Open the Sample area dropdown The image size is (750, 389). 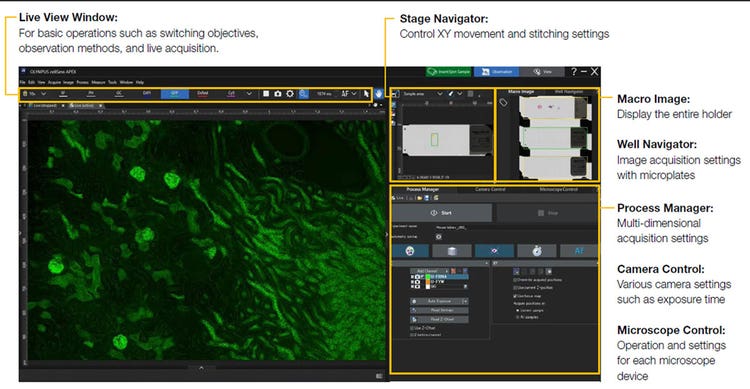coord(440,94)
